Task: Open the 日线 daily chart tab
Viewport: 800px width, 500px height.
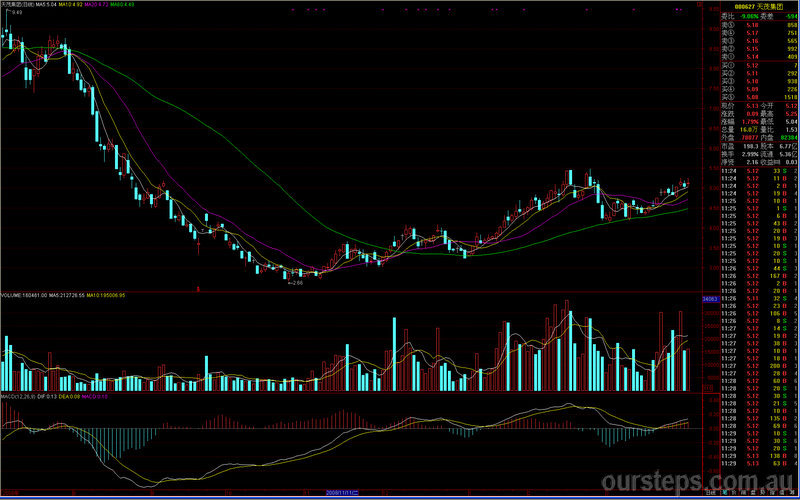Action: coord(711,493)
